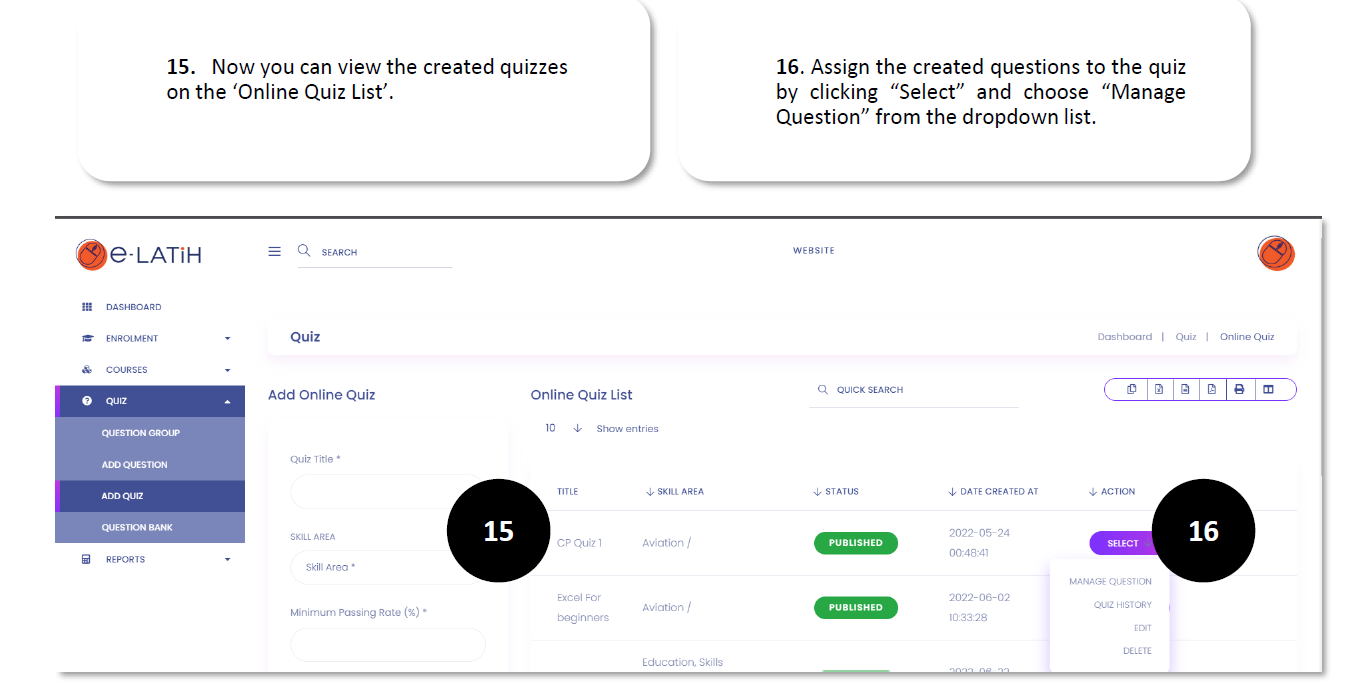Click the Select button for CP Quiz 1
The height and width of the screenshot is (688, 1348).
click(x=1123, y=543)
